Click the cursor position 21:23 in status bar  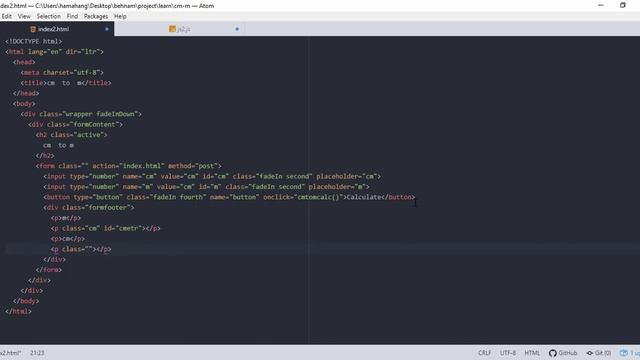click(x=37, y=353)
